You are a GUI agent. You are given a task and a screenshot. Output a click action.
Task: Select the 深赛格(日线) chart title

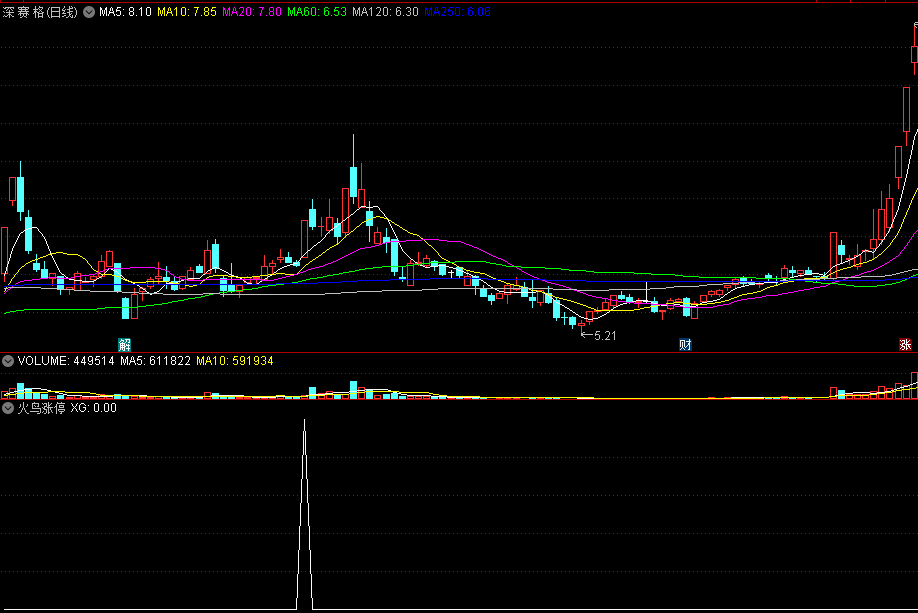[x=40, y=12]
